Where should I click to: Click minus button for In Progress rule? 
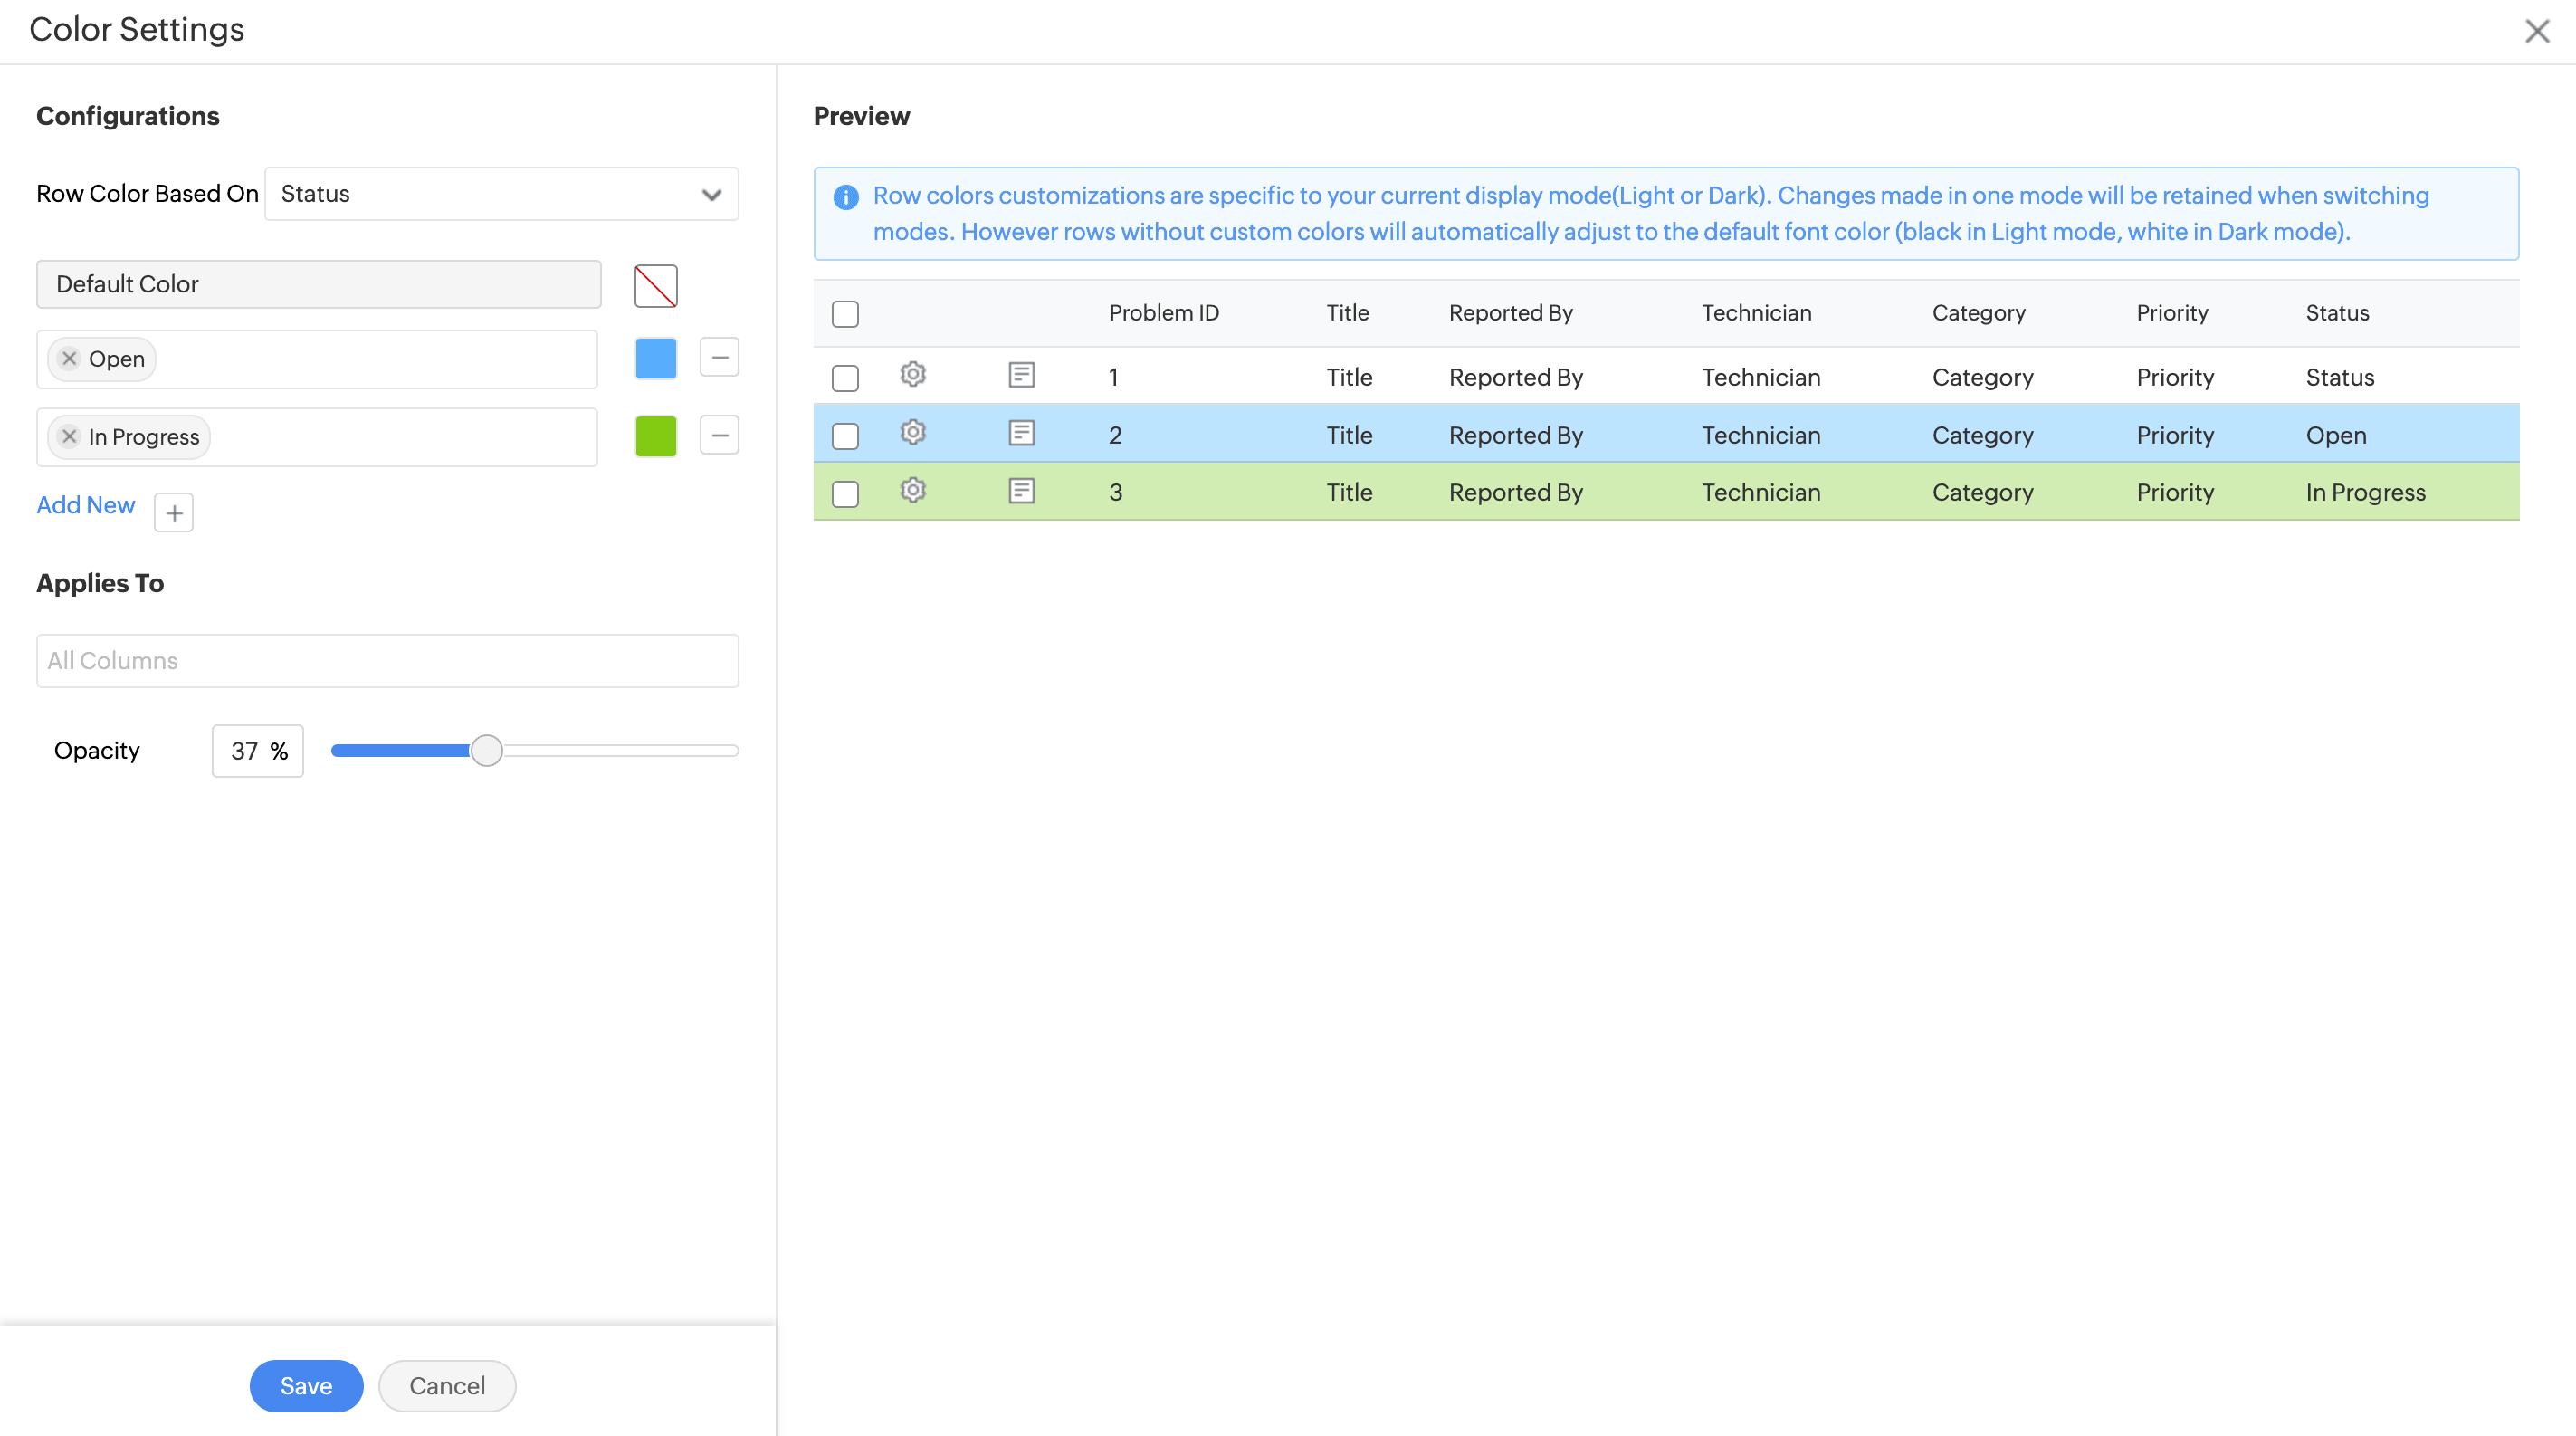[719, 435]
